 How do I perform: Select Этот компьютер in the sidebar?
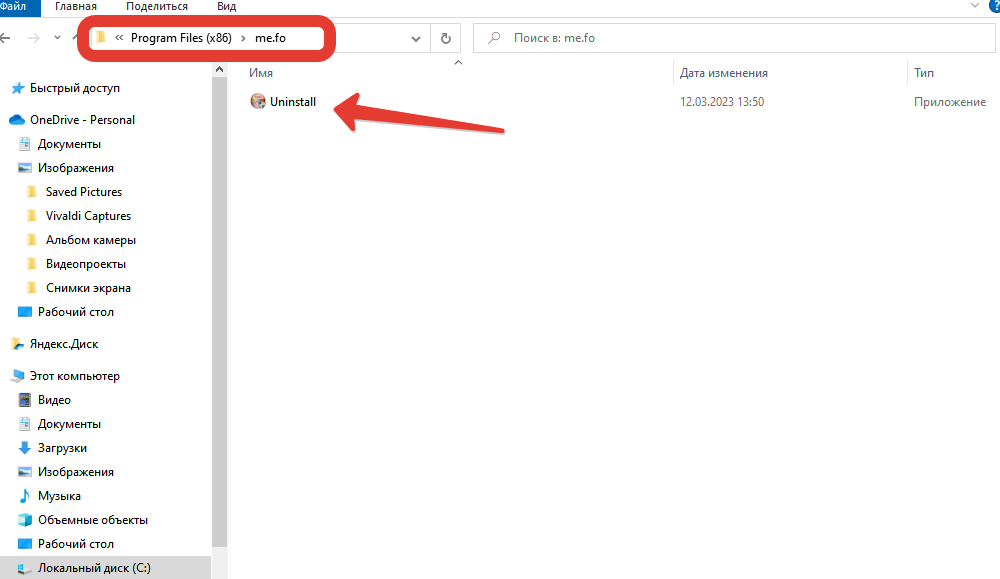[x=75, y=376]
